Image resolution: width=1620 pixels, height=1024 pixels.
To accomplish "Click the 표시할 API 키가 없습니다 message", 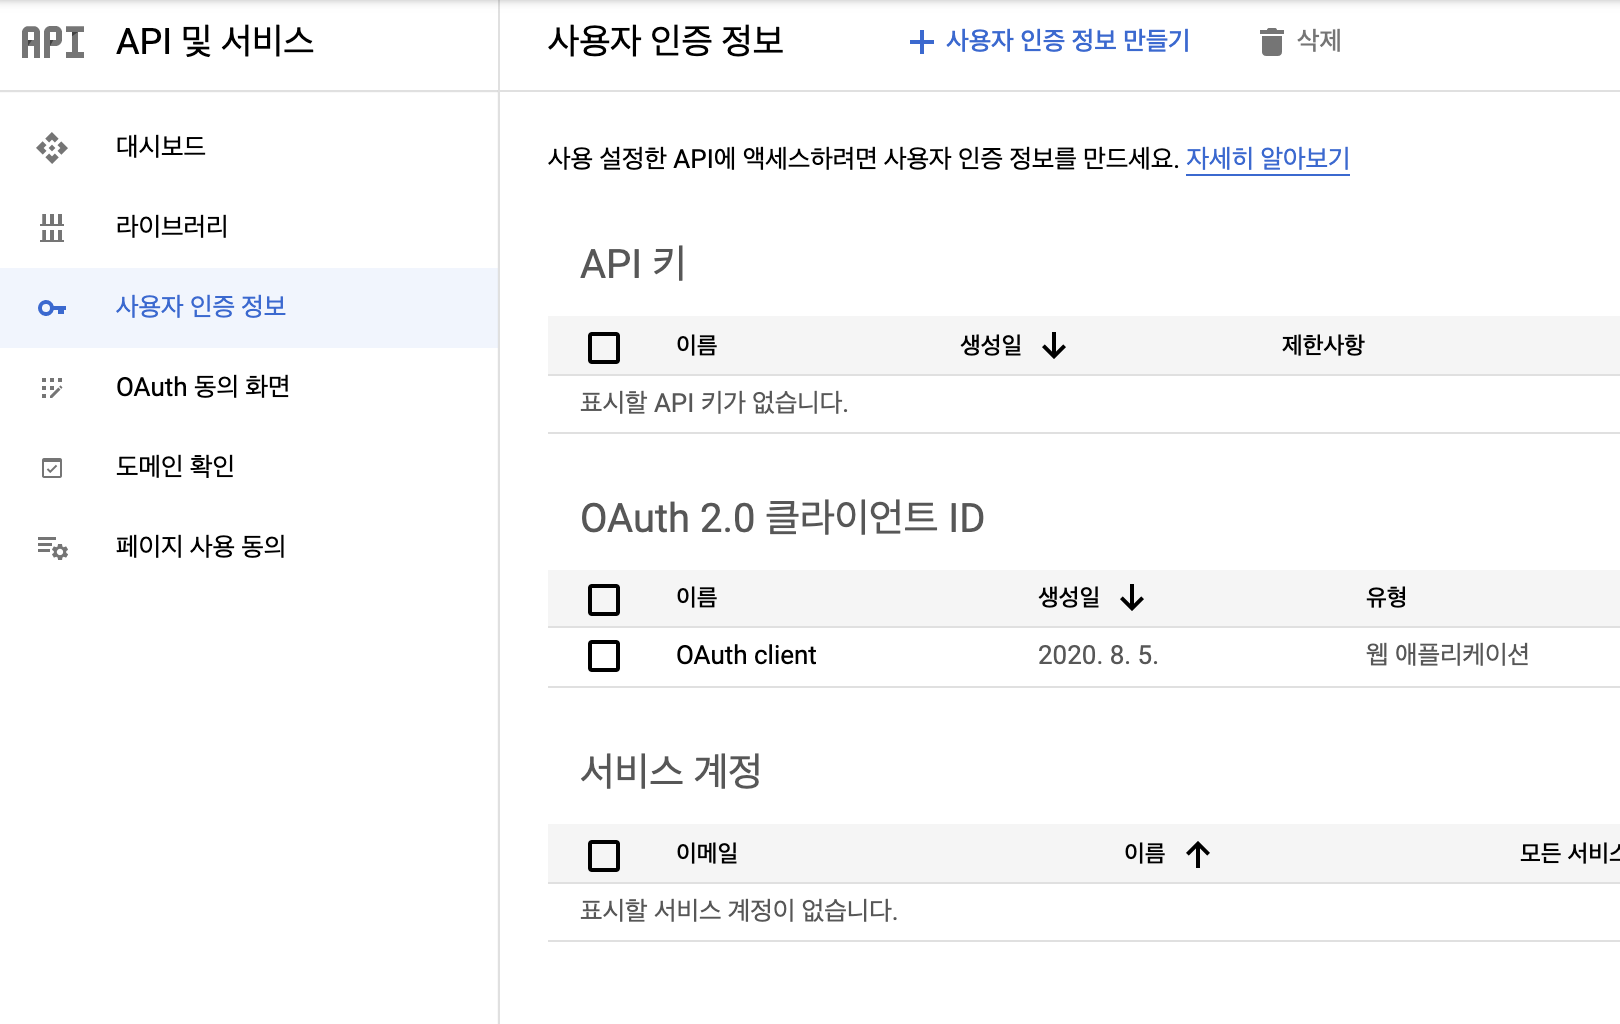I will [x=714, y=403].
